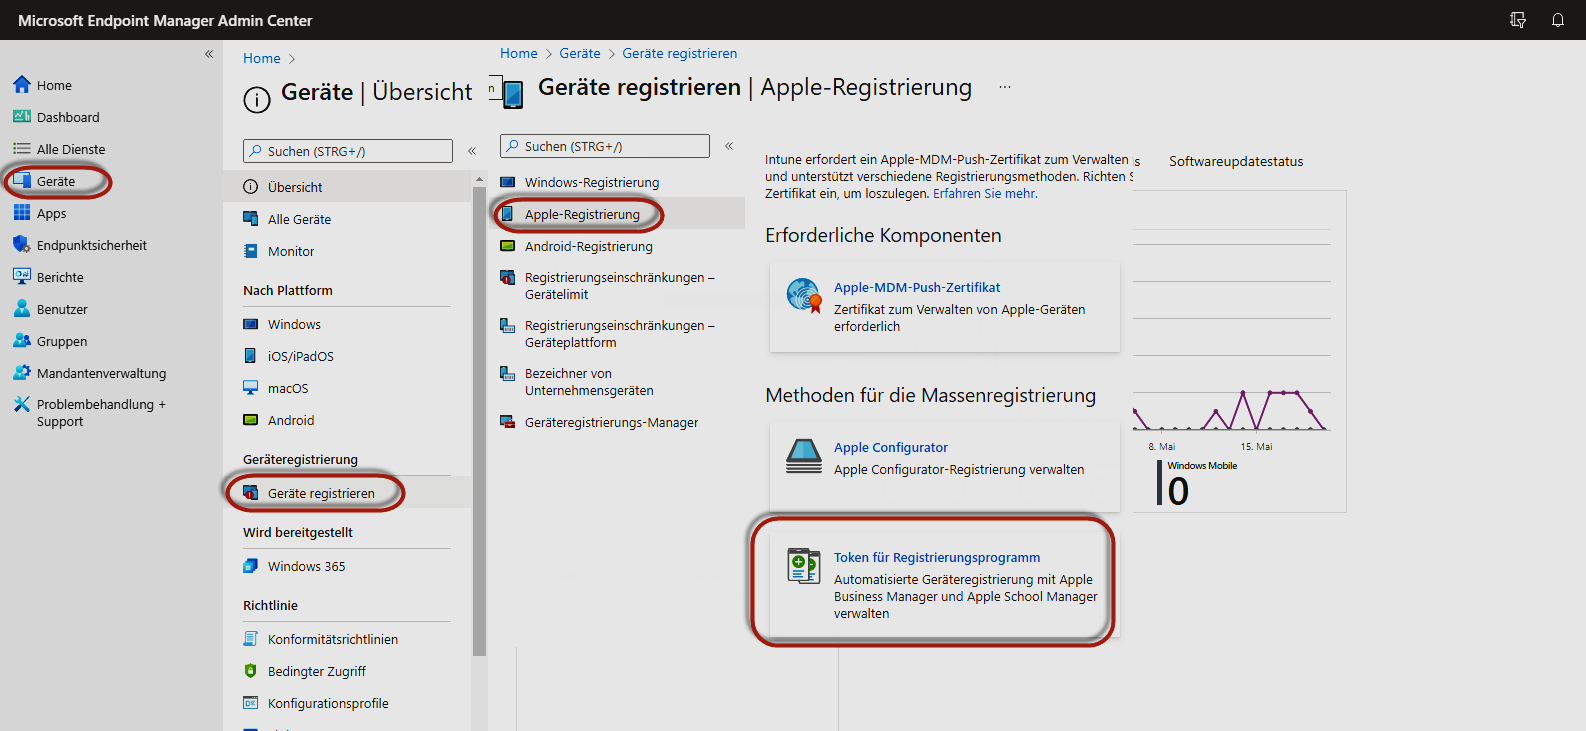Click the Apple-MDM-Push-Zertifikat link

pyautogui.click(x=916, y=287)
